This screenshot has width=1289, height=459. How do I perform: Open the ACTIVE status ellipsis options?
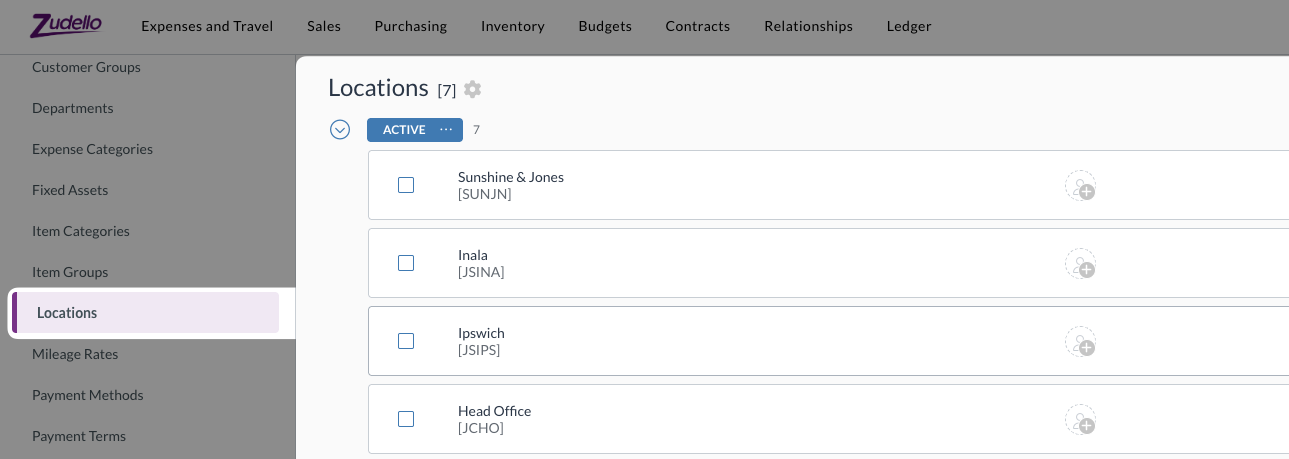point(447,130)
